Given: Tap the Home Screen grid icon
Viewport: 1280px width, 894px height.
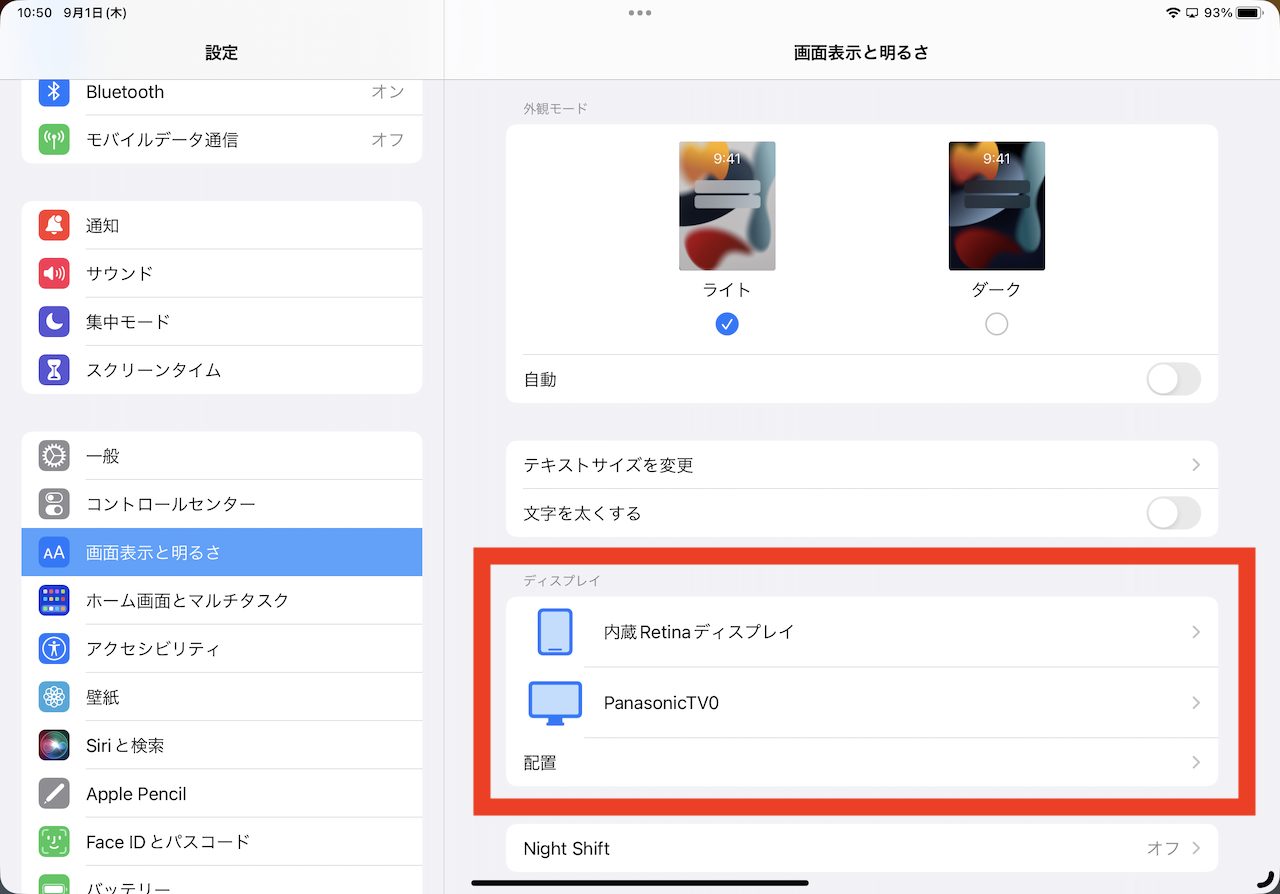Looking at the screenshot, I should pyautogui.click(x=54, y=600).
